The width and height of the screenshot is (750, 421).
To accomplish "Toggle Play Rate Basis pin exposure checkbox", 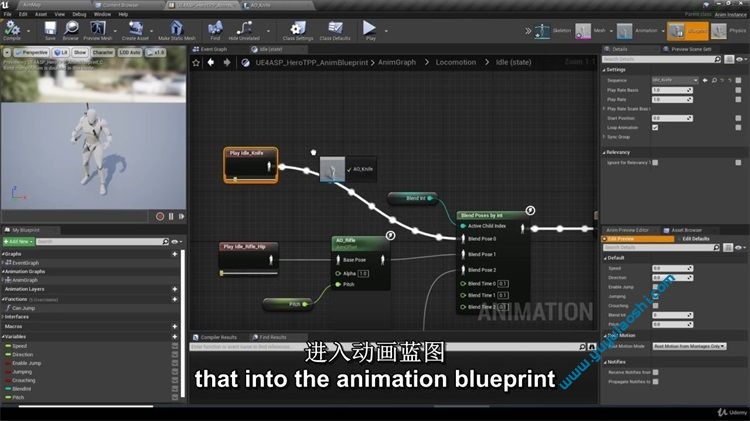I will tap(738, 90).
